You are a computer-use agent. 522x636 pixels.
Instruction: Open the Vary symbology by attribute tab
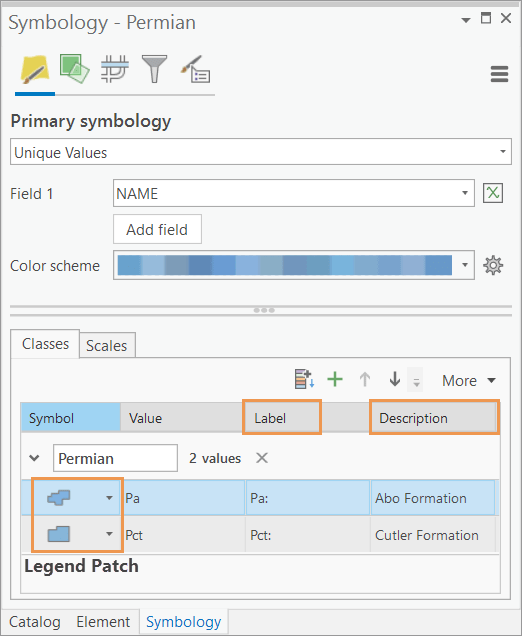pos(75,69)
